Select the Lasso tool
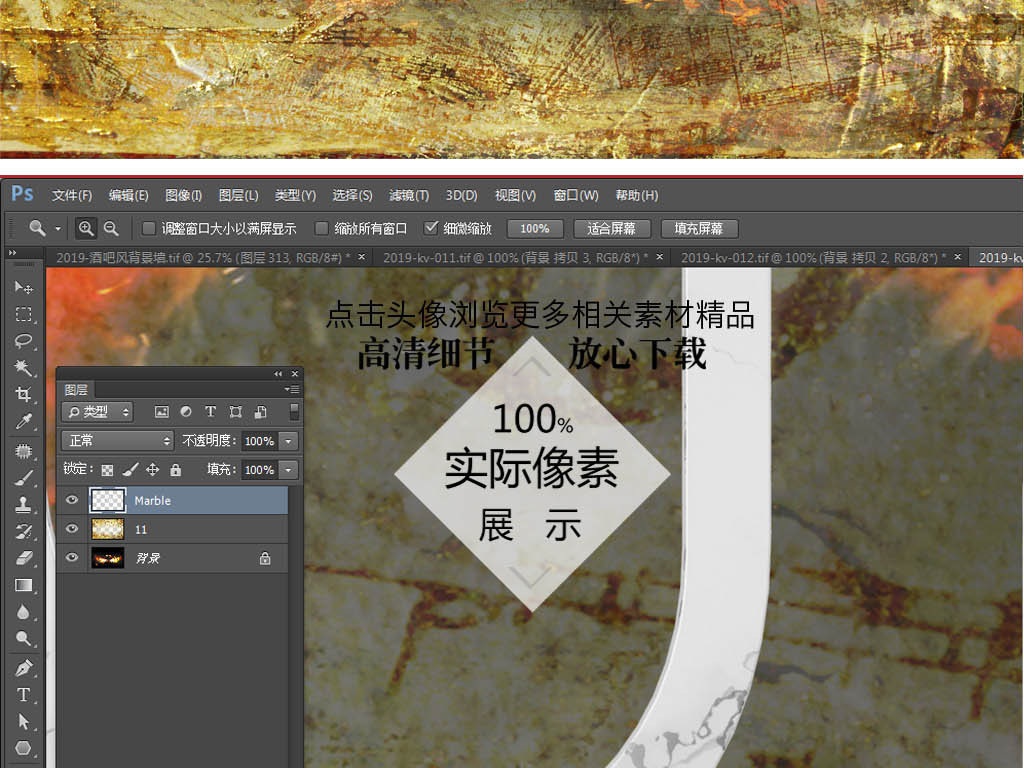 pyautogui.click(x=24, y=341)
